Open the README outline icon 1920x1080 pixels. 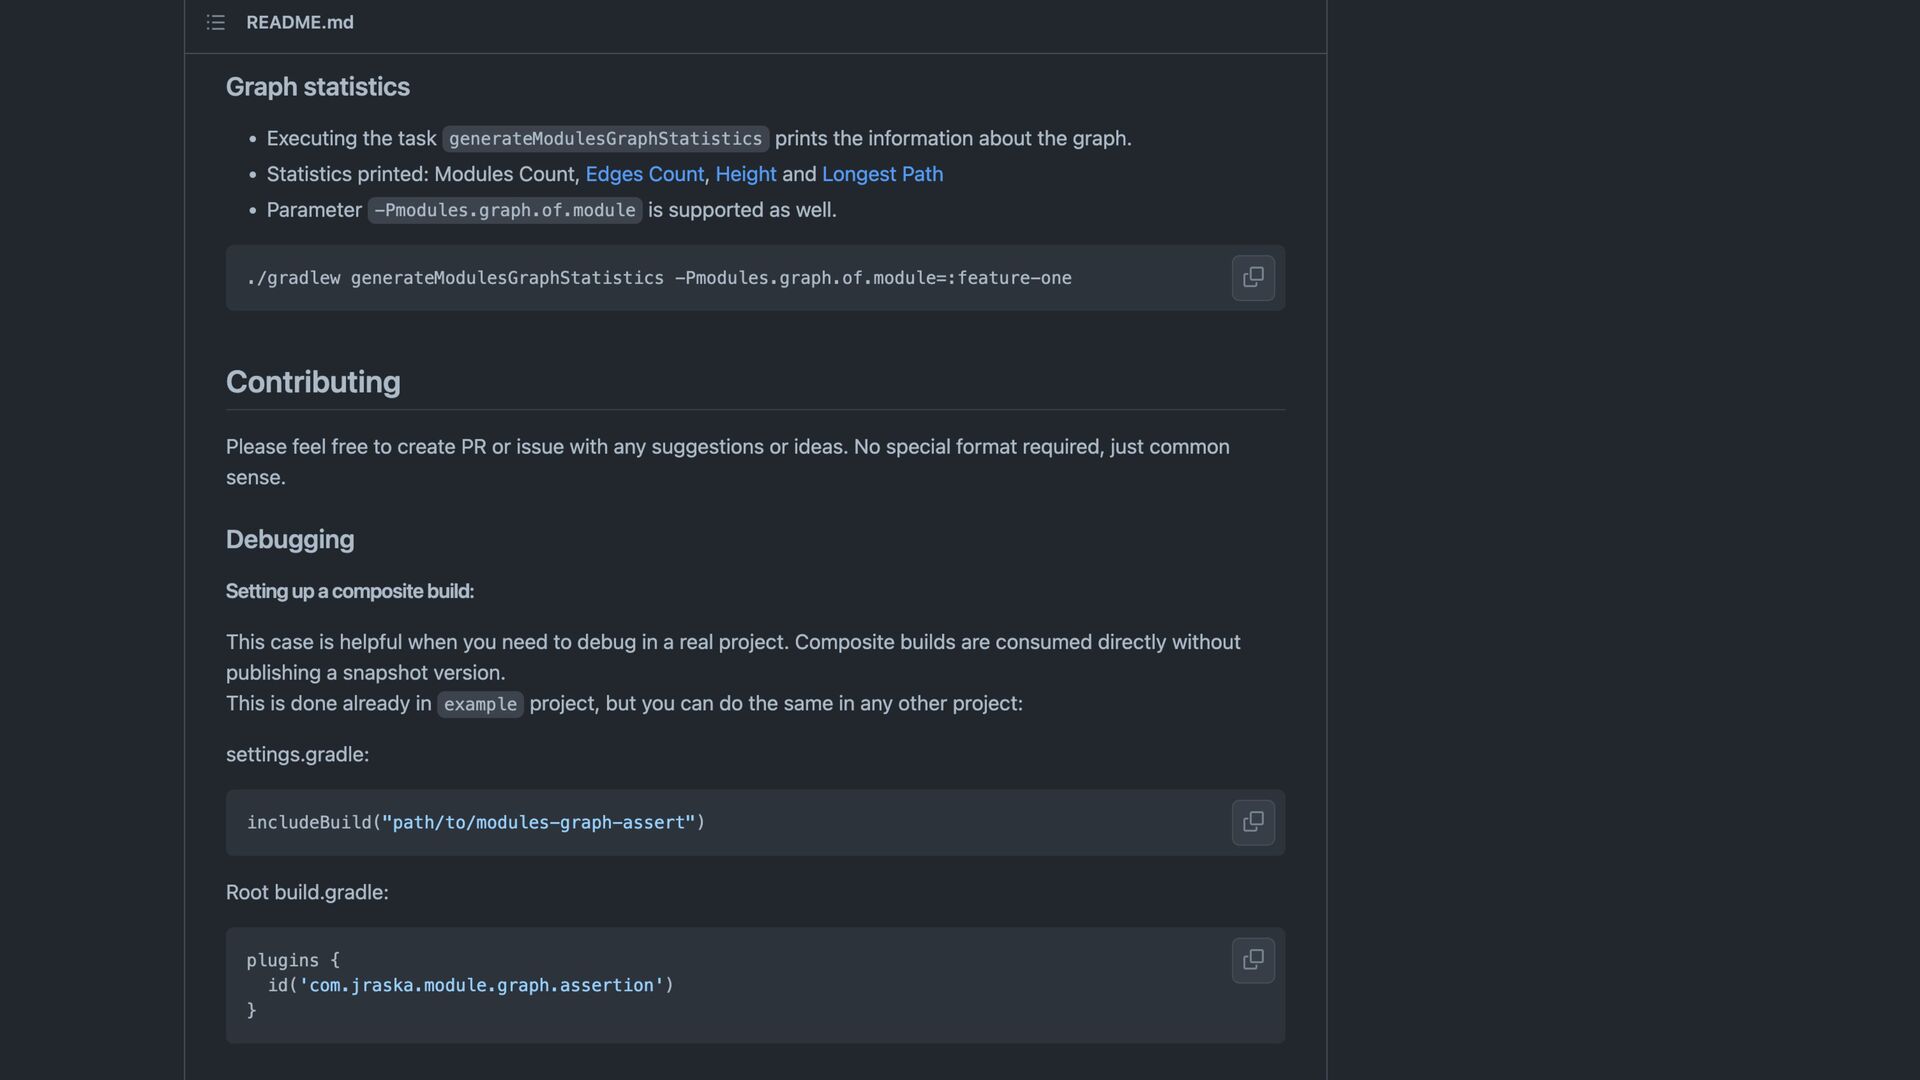pyautogui.click(x=215, y=22)
